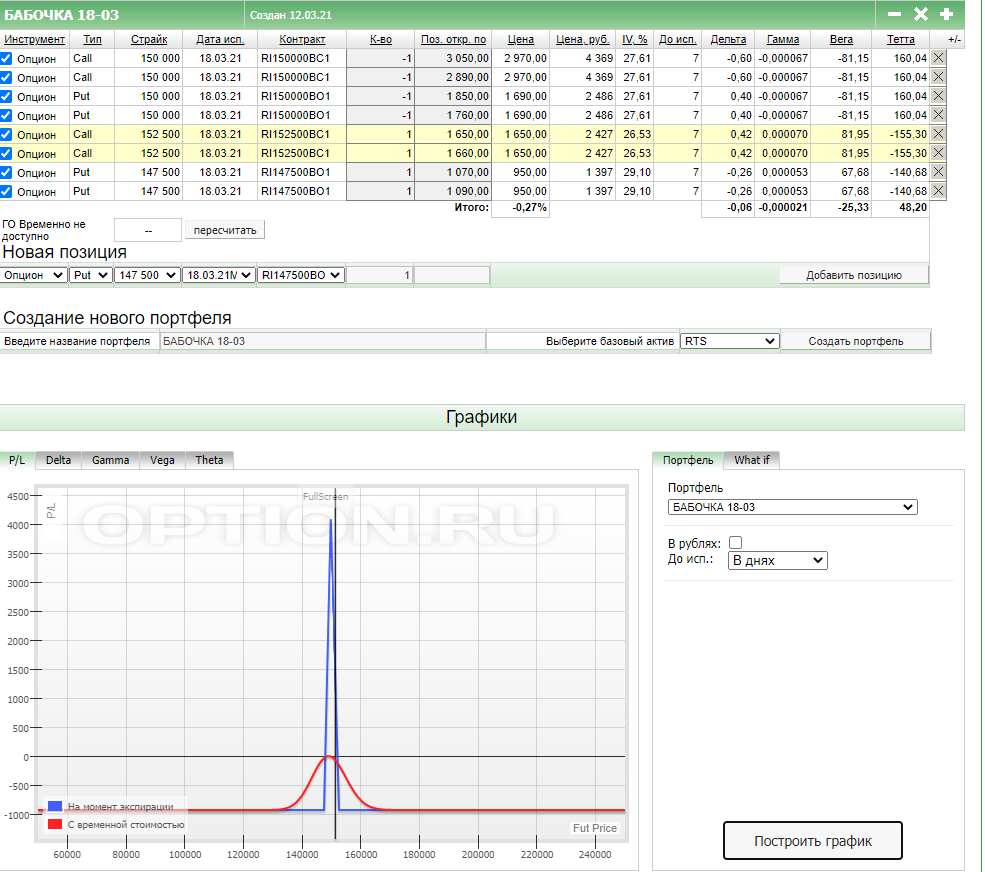Uncheck the first Call 150 000 option row

click(x=7, y=59)
